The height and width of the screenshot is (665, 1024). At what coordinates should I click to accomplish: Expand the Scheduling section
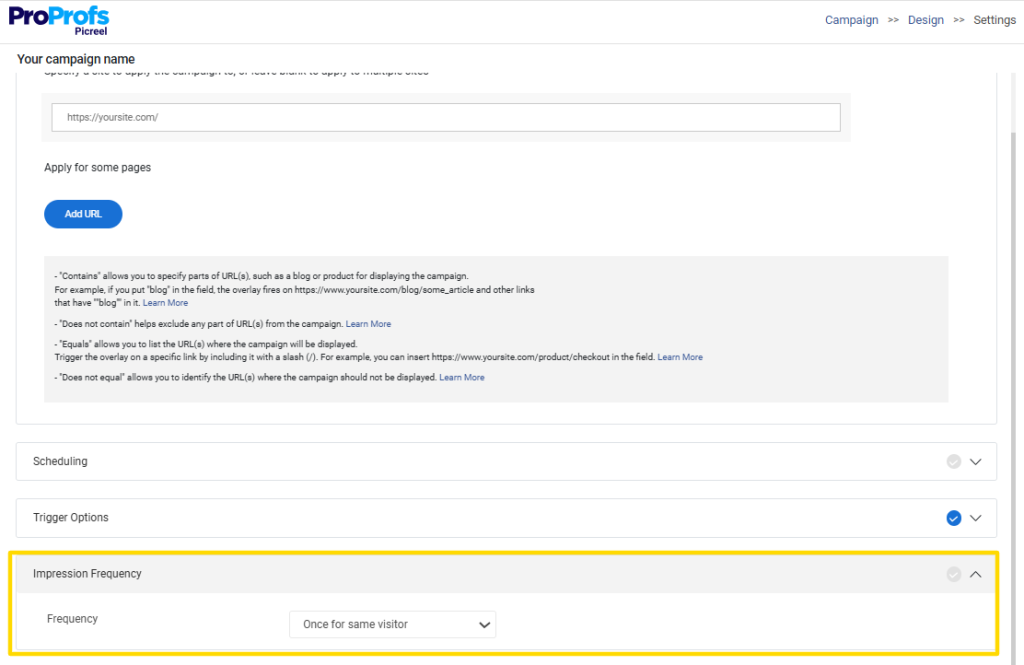coord(975,461)
